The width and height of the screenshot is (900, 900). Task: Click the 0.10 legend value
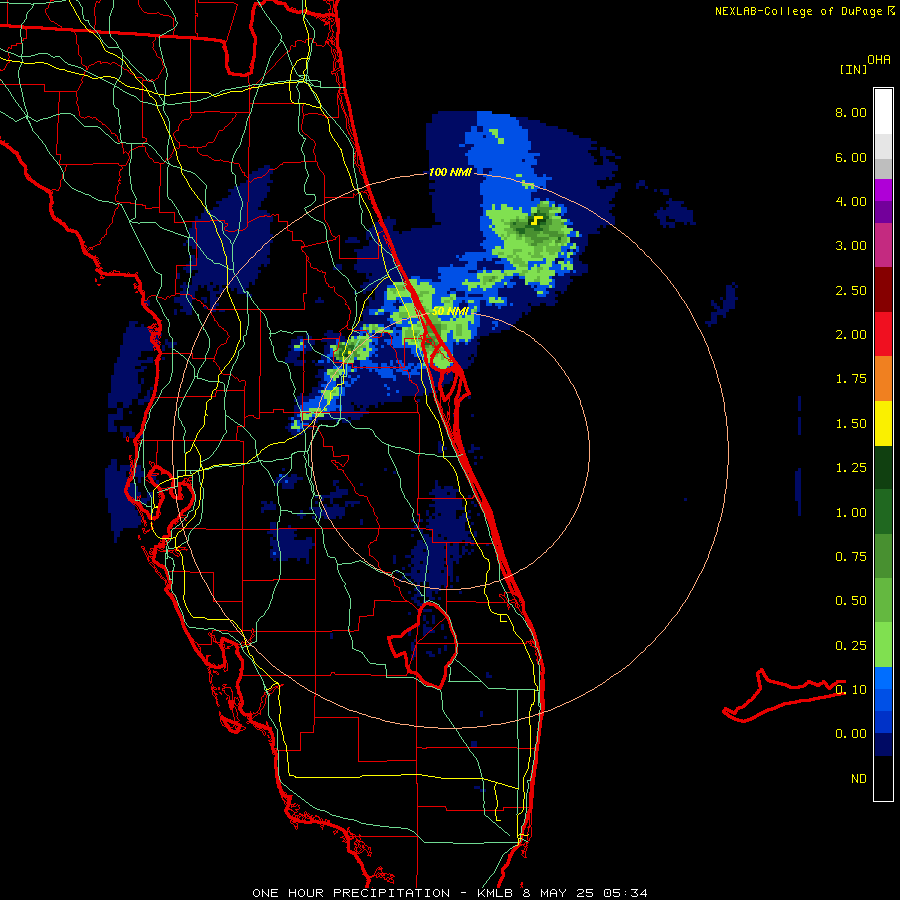pyautogui.click(x=851, y=690)
